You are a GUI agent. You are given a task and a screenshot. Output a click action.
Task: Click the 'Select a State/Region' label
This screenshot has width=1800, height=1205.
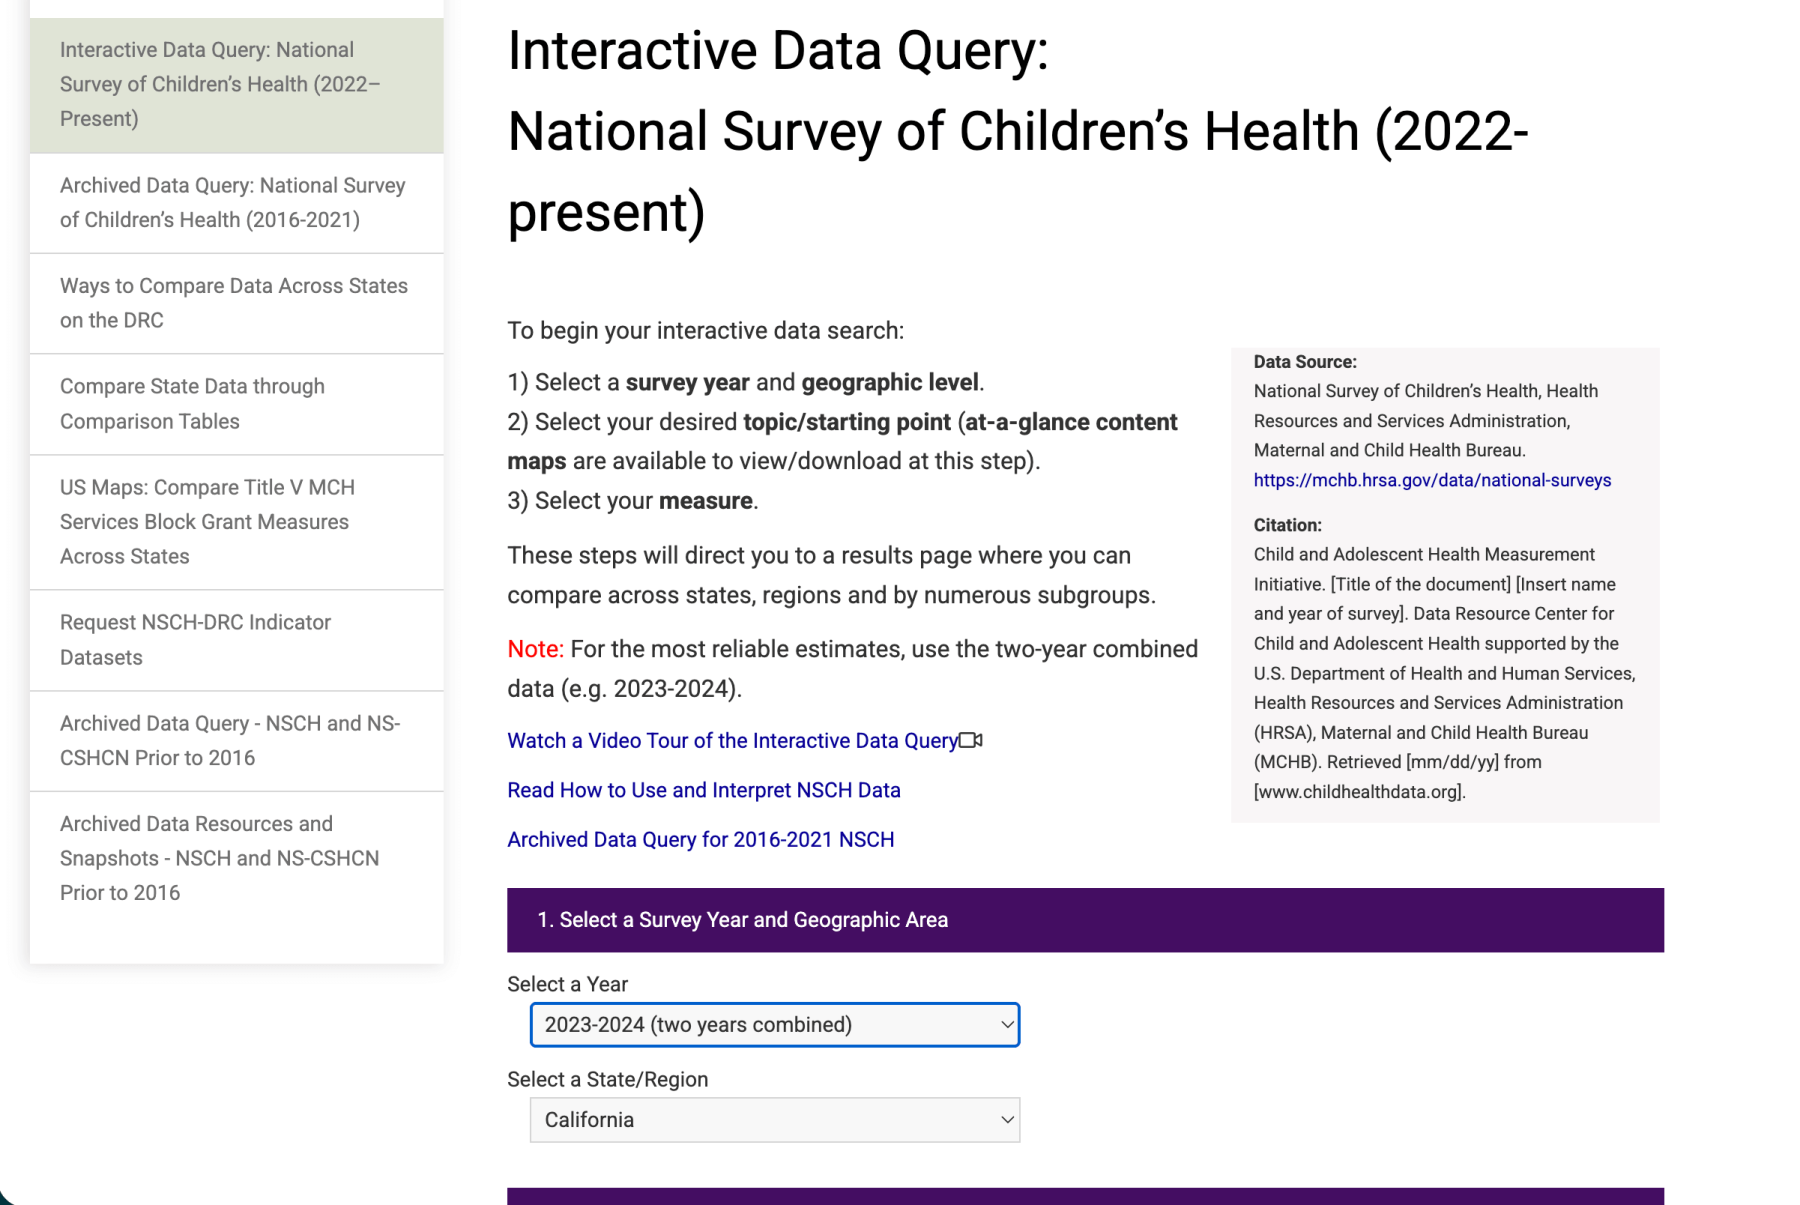coord(608,1079)
